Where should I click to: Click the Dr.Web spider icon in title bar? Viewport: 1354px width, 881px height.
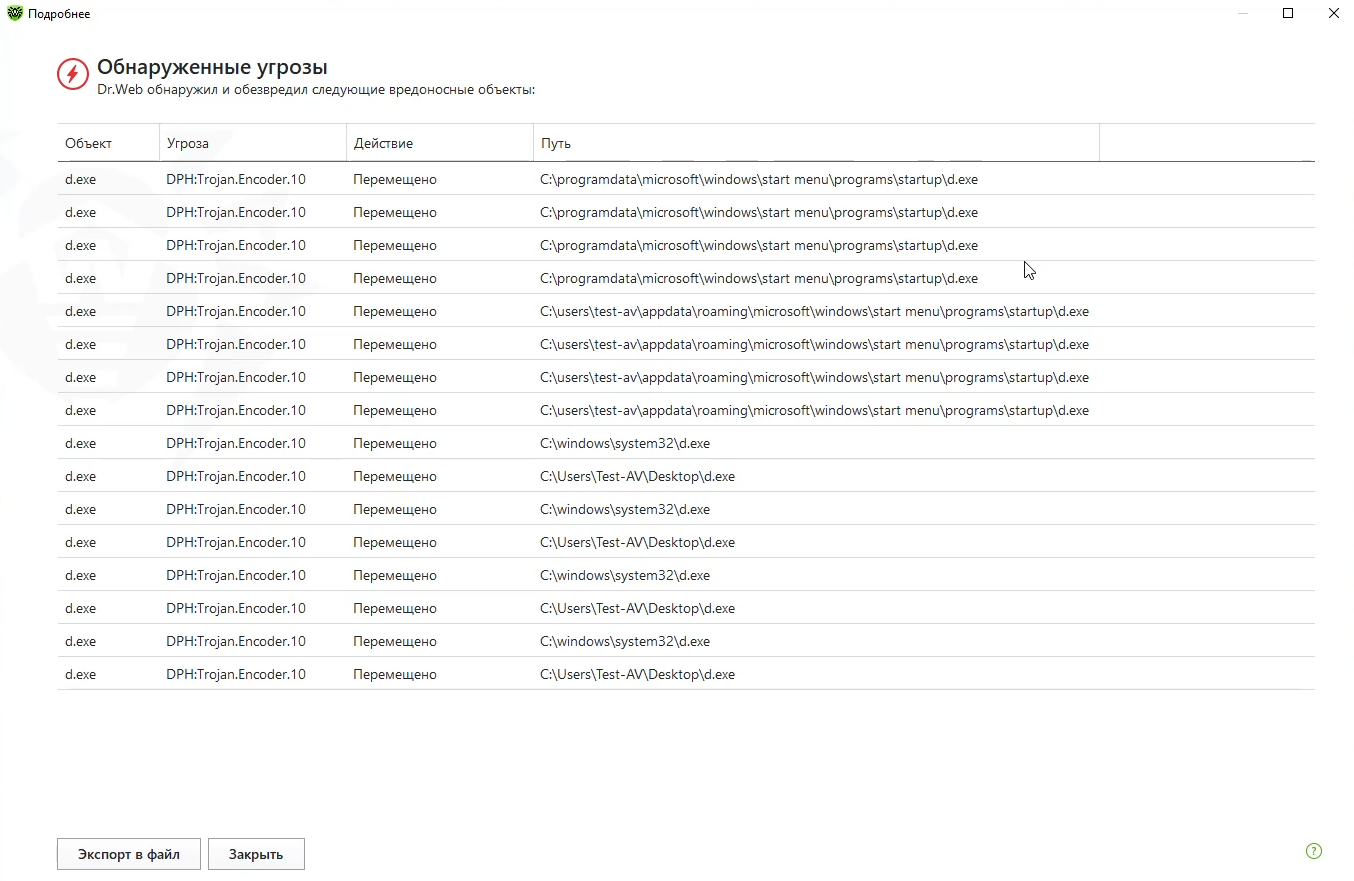(x=14, y=14)
